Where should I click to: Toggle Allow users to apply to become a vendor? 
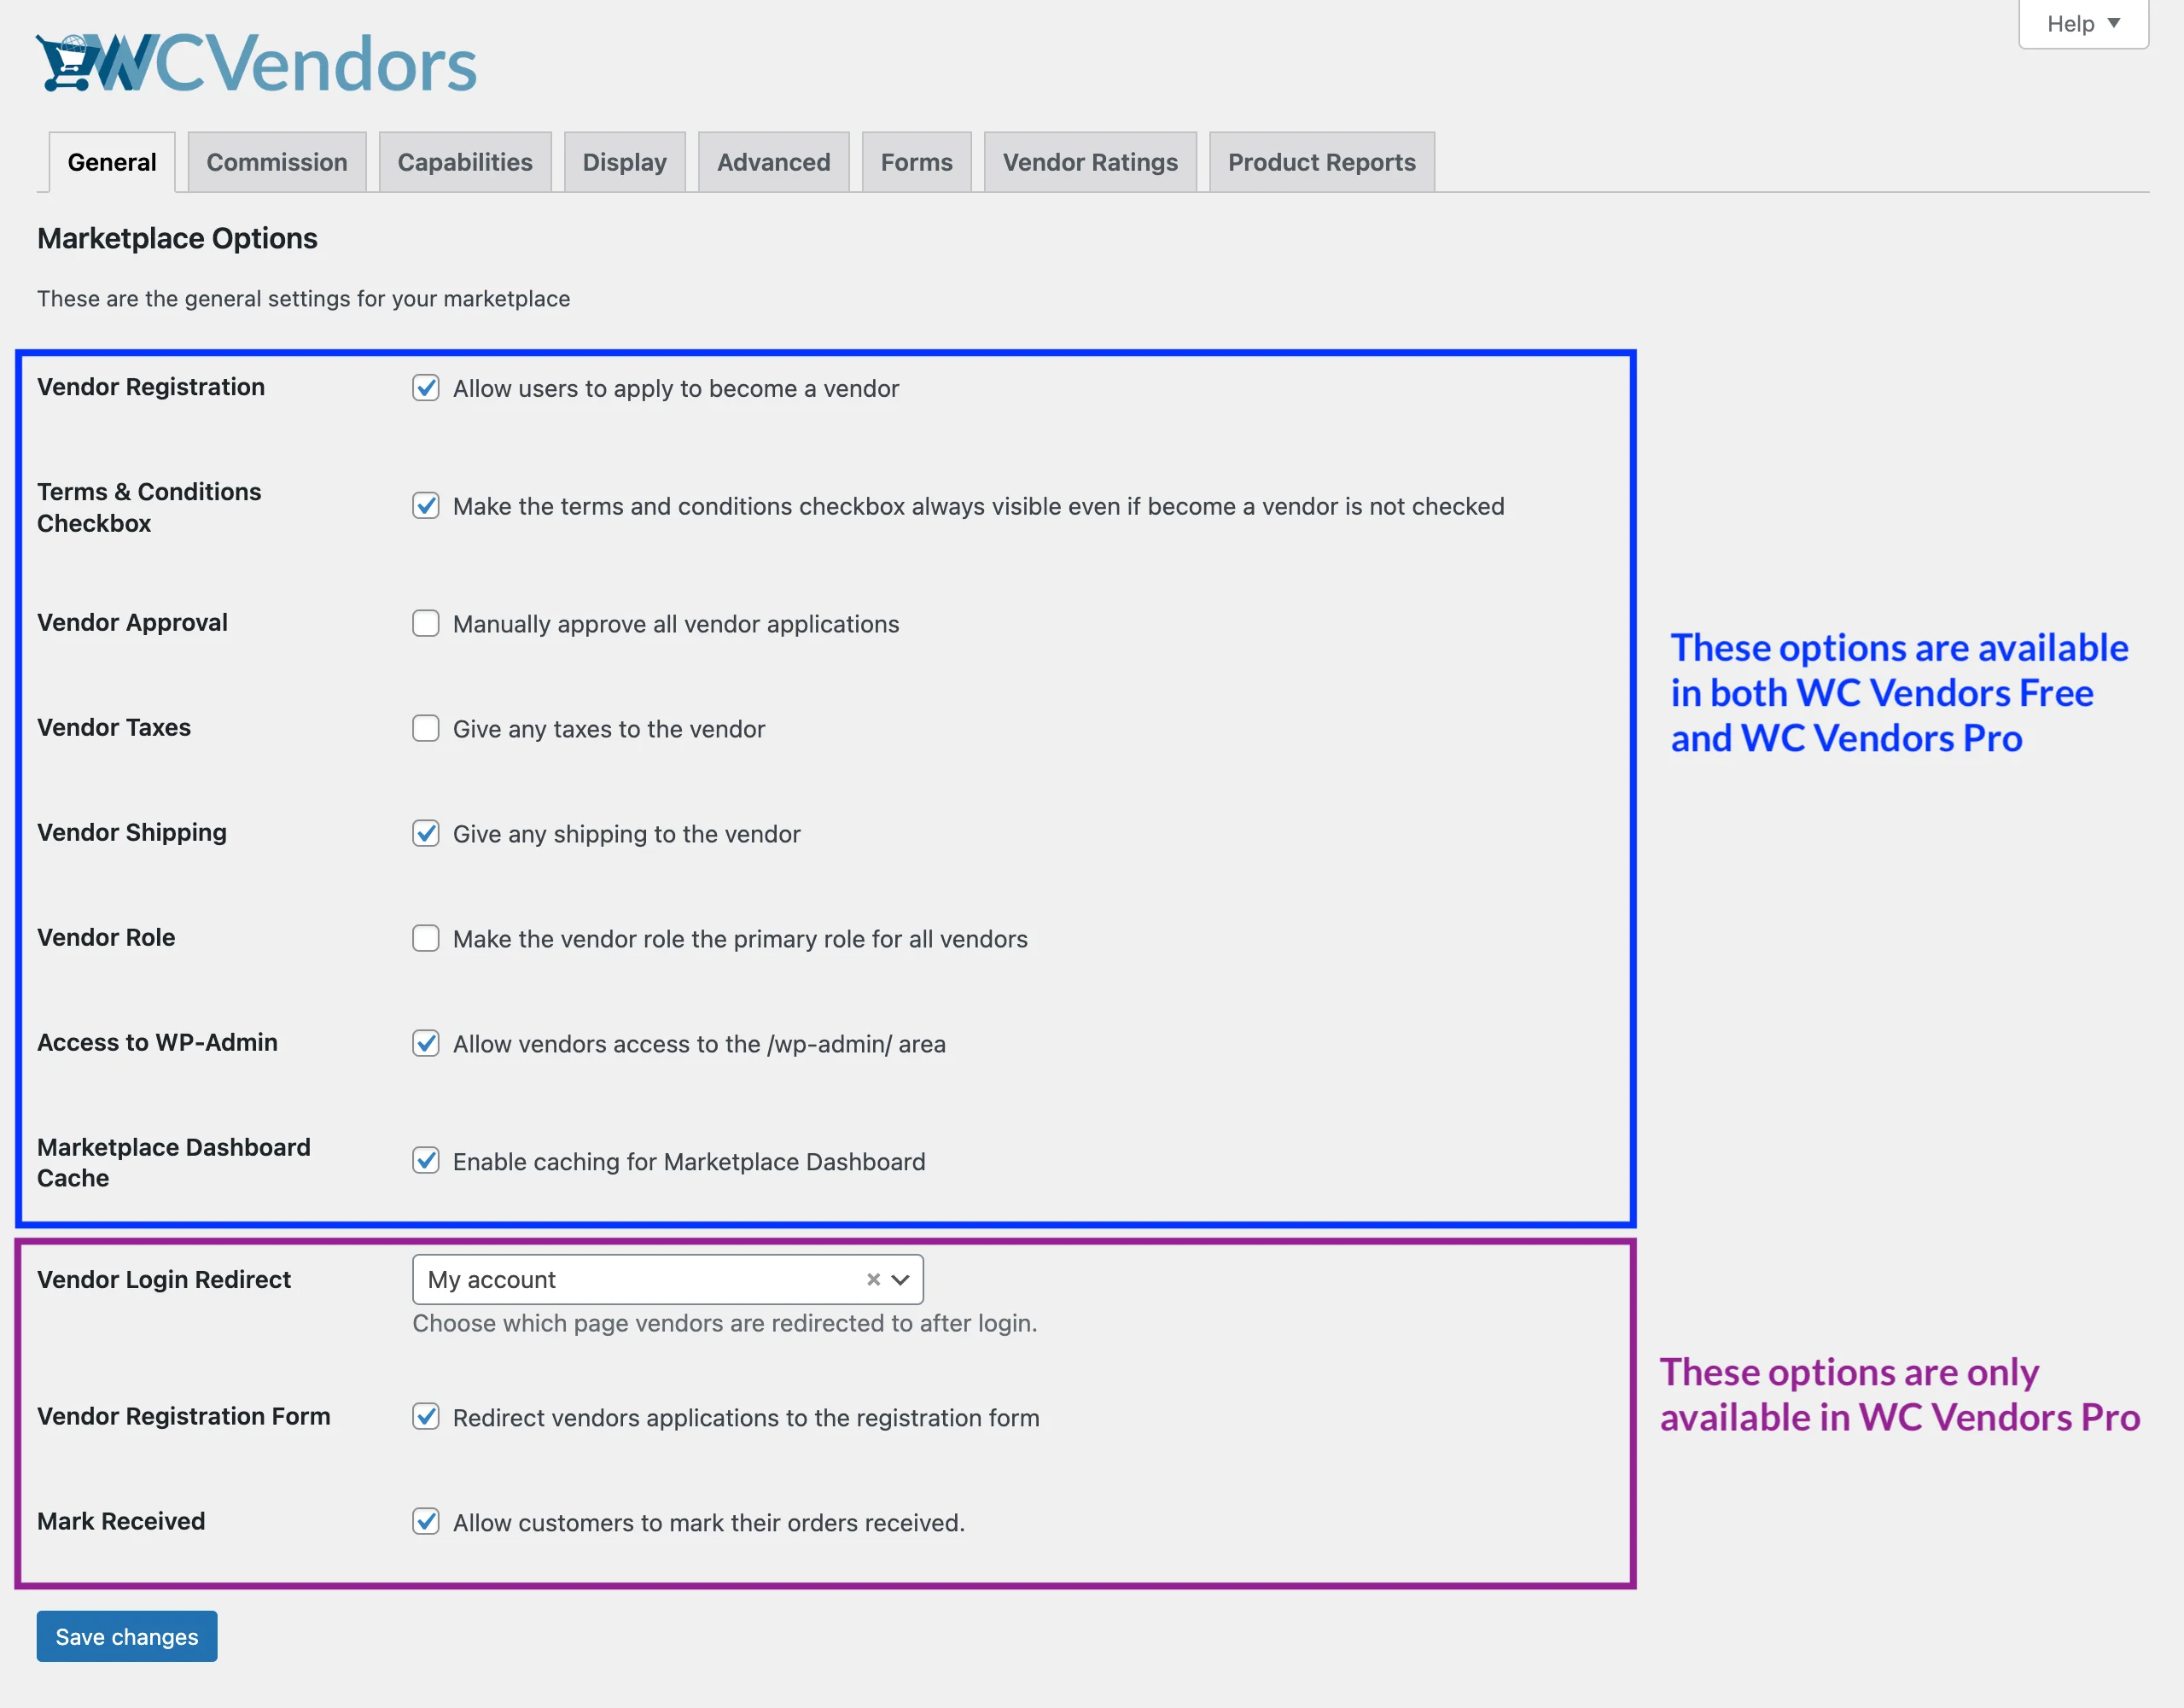(x=426, y=388)
